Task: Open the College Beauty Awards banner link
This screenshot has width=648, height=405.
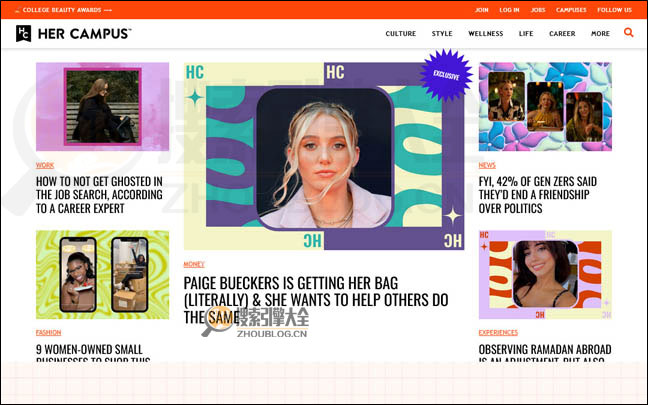Action: click(x=63, y=10)
